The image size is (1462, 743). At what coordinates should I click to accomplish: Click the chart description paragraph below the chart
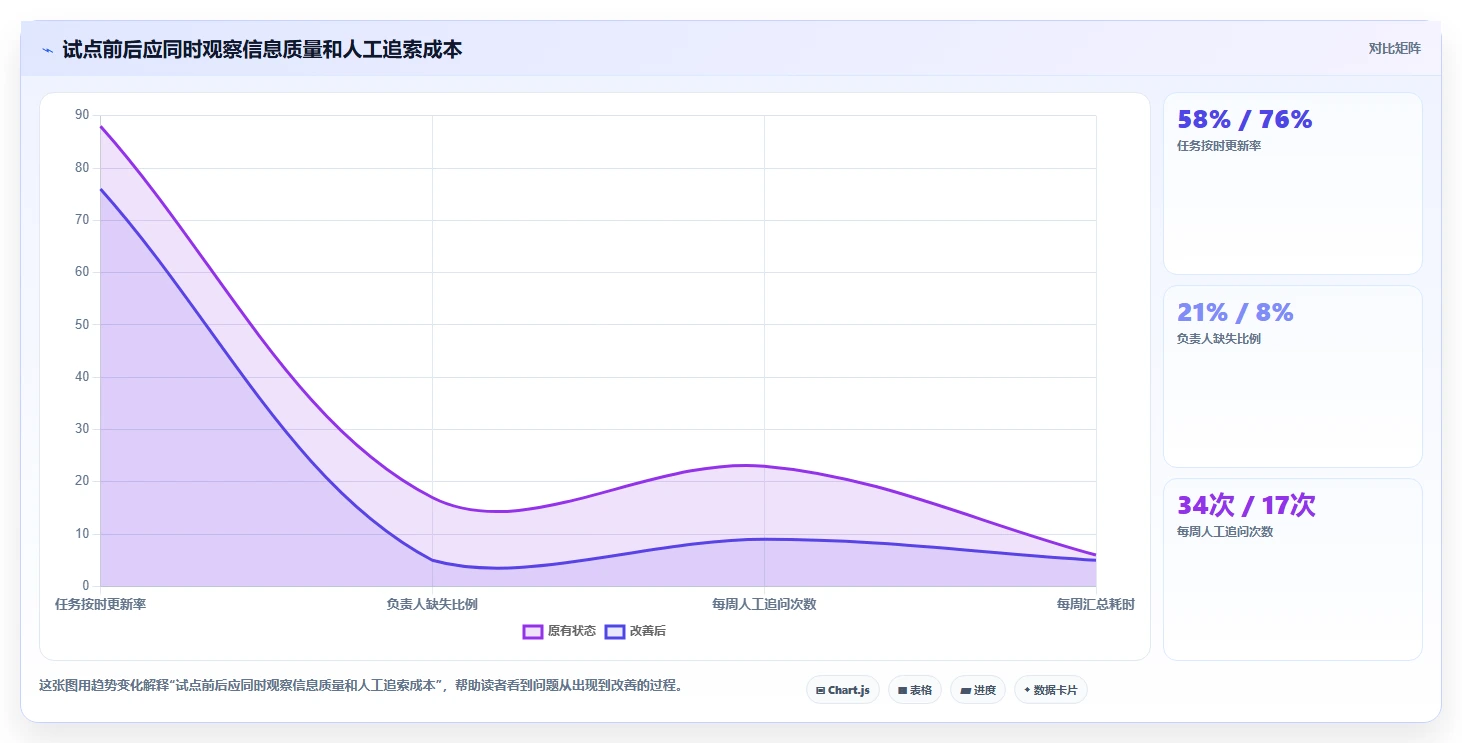click(x=360, y=686)
